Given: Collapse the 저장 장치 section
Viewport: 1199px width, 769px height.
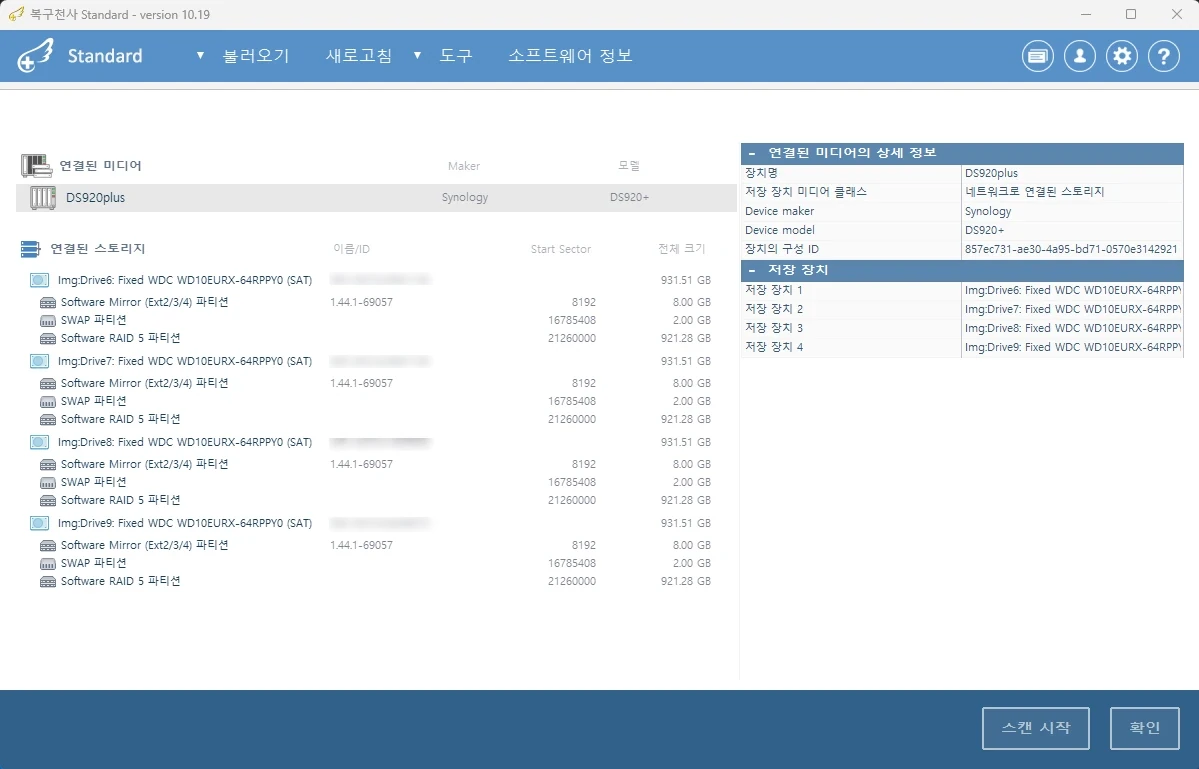Looking at the screenshot, I should coord(752,270).
